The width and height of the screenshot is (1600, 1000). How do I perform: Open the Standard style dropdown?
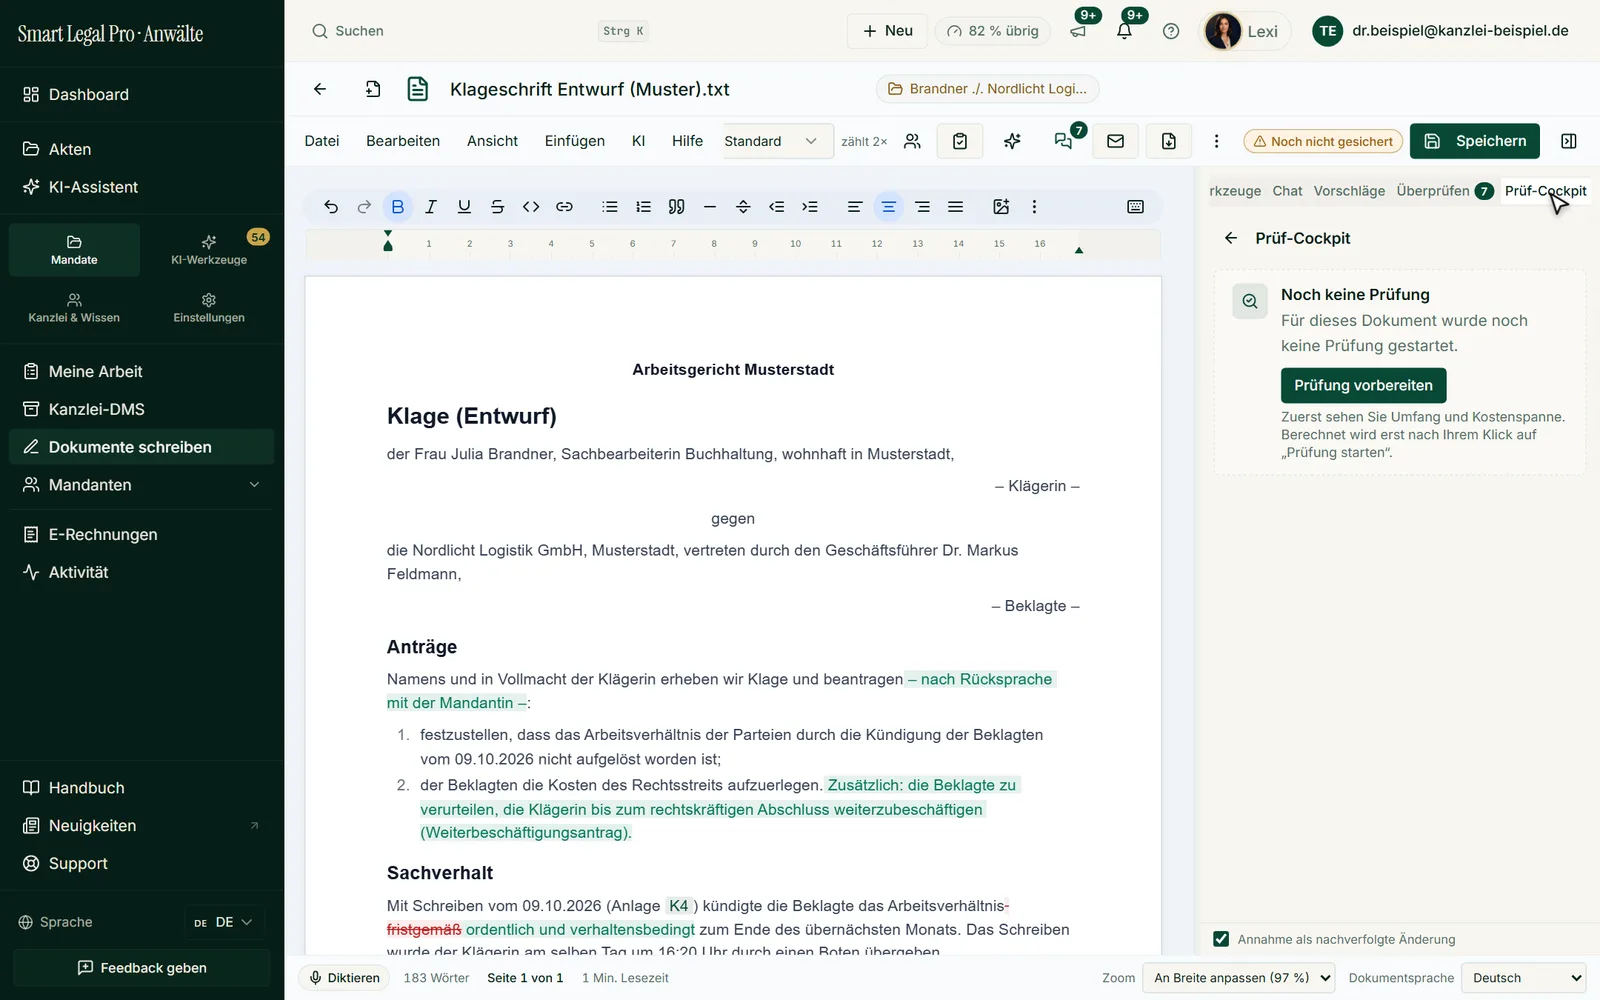coord(777,141)
